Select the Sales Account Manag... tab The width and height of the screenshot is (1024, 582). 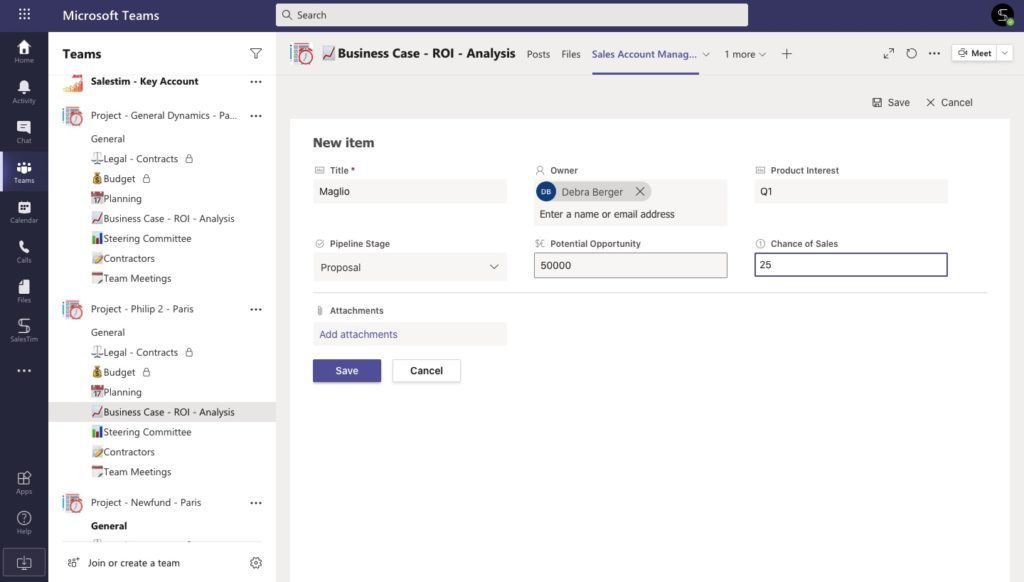[644, 54]
